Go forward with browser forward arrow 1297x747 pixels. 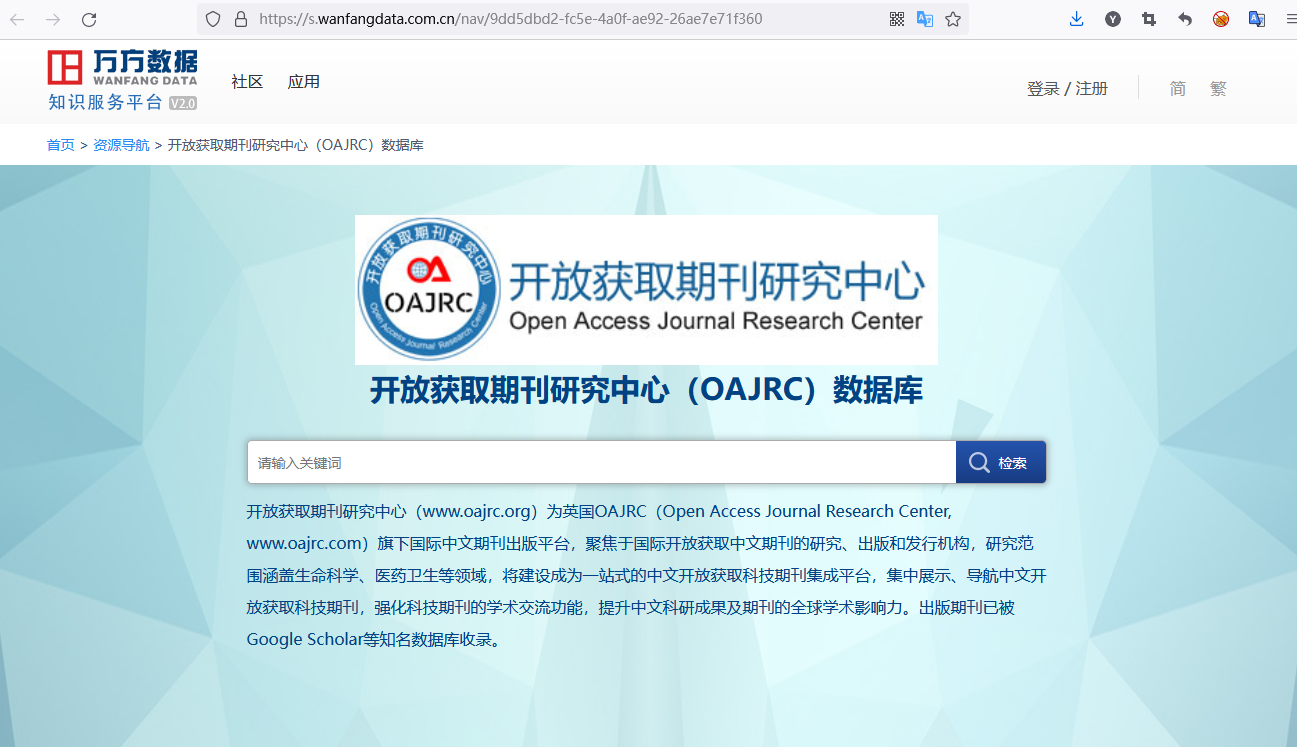[x=53, y=19]
